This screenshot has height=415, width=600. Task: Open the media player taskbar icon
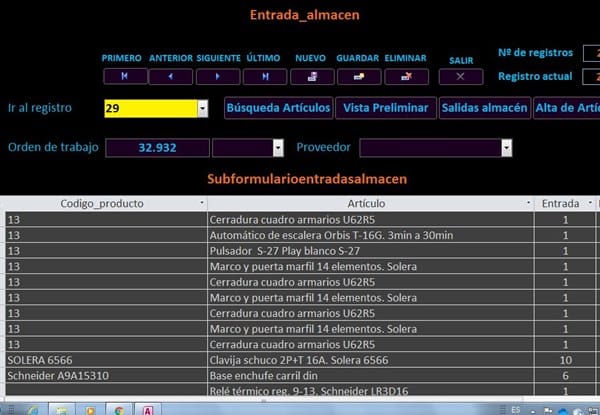tap(90, 410)
